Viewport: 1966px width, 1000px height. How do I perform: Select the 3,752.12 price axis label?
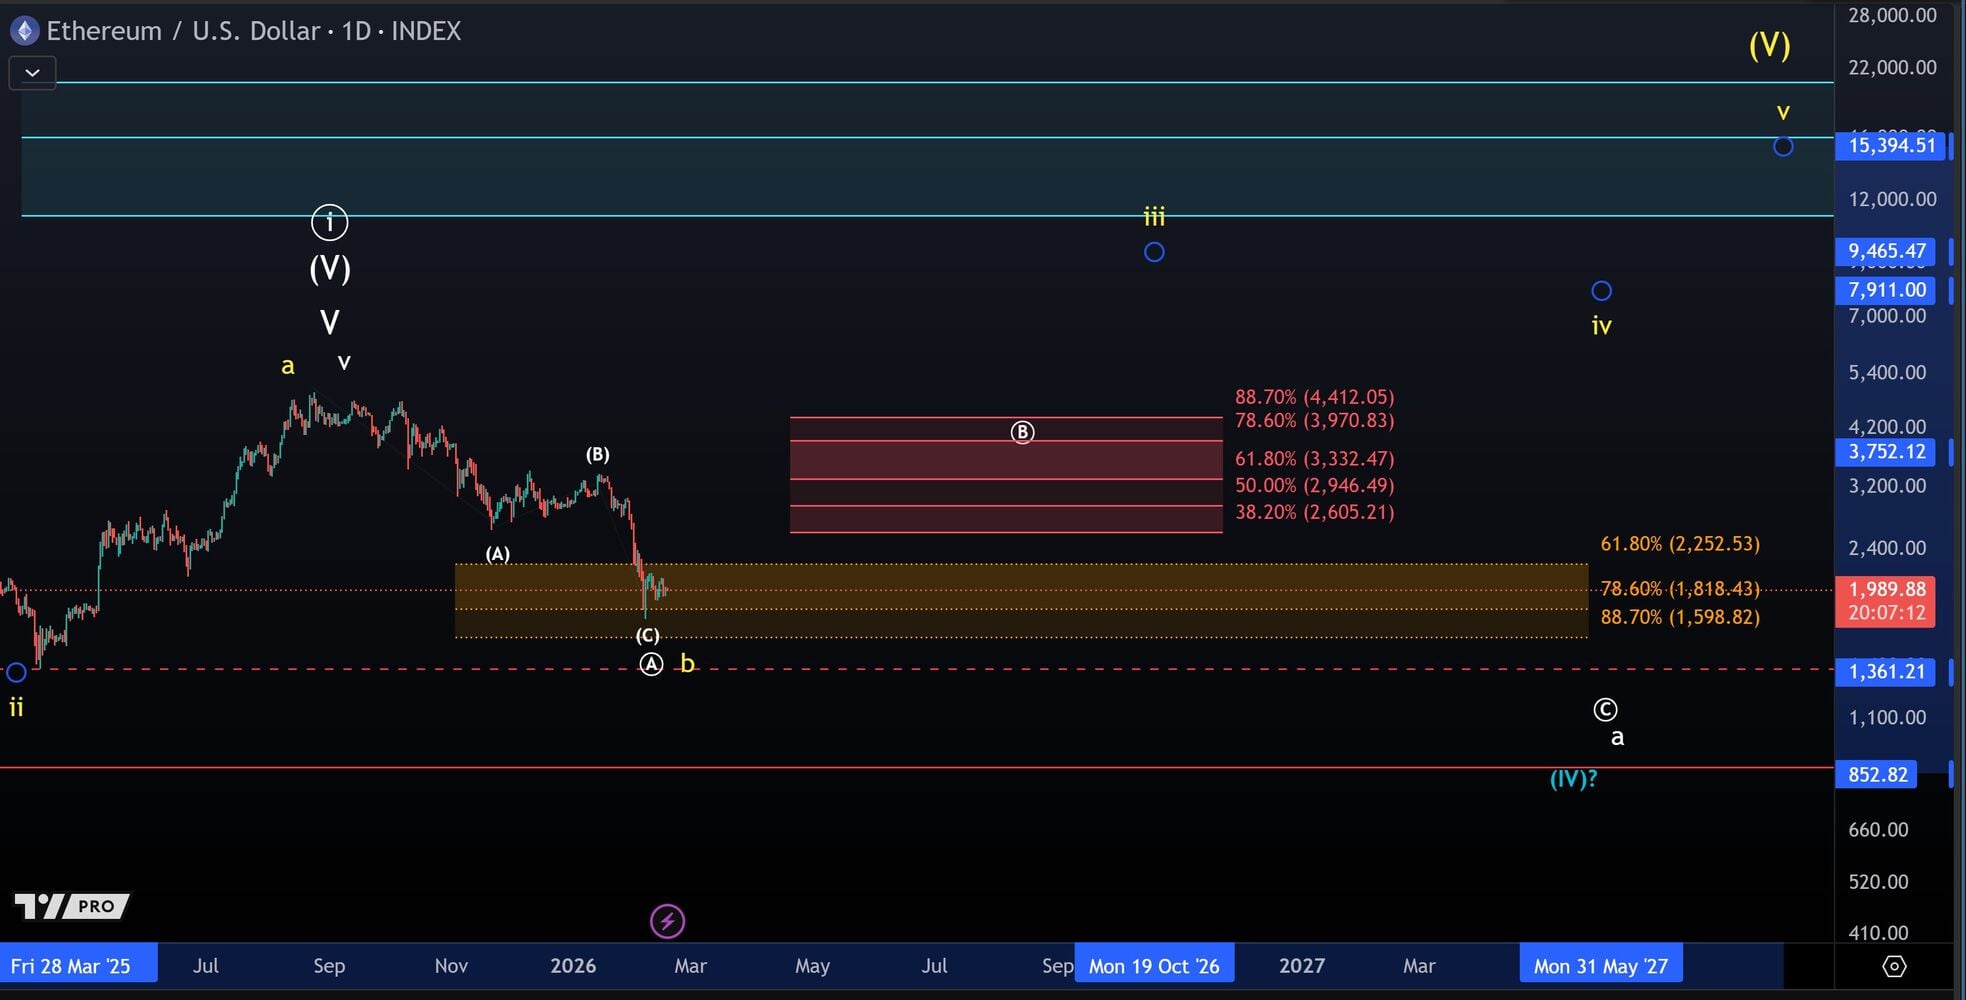coord(1886,452)
